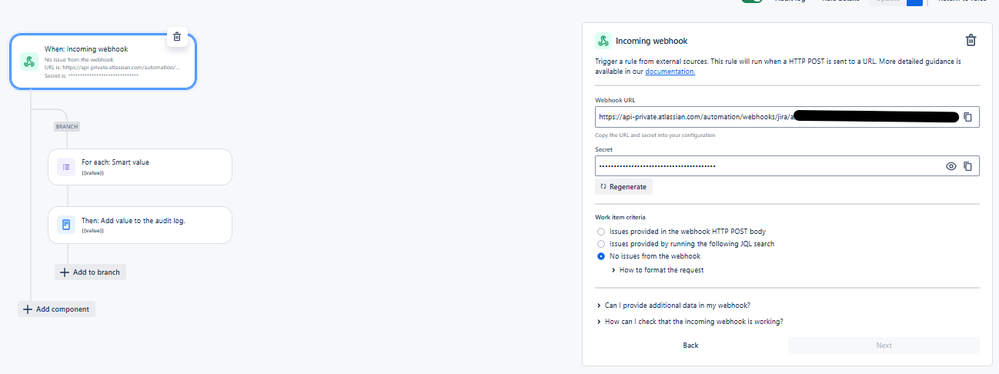
Task: Select No issues from the webhook
Action: click(x=601, y=256)
